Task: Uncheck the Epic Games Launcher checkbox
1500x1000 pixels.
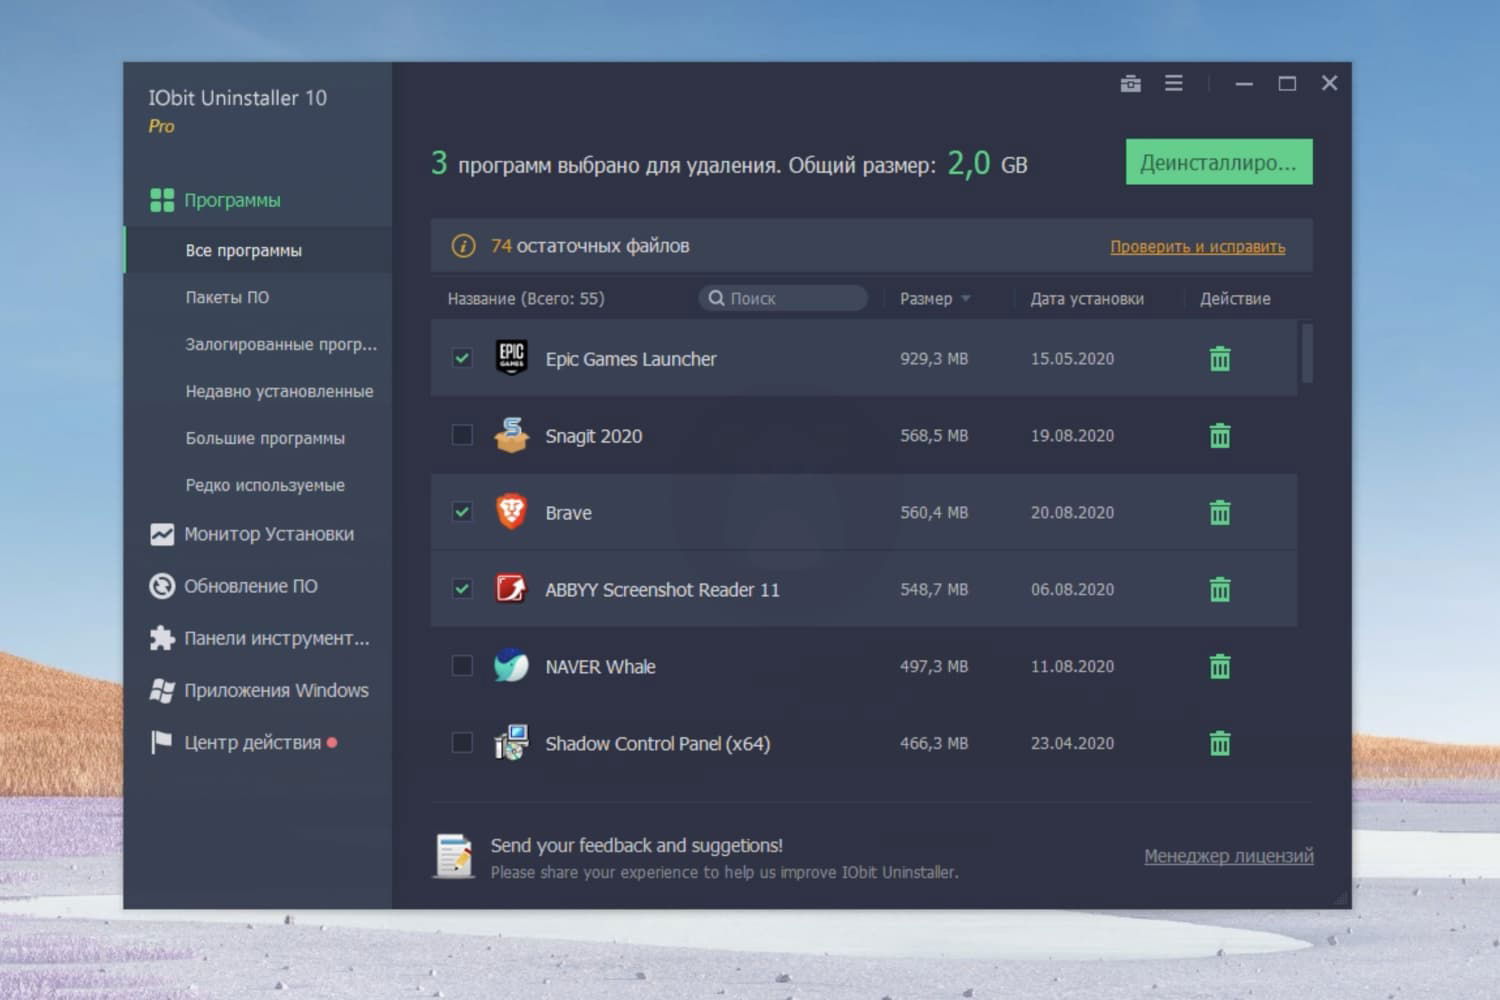Action: (461, 358)
